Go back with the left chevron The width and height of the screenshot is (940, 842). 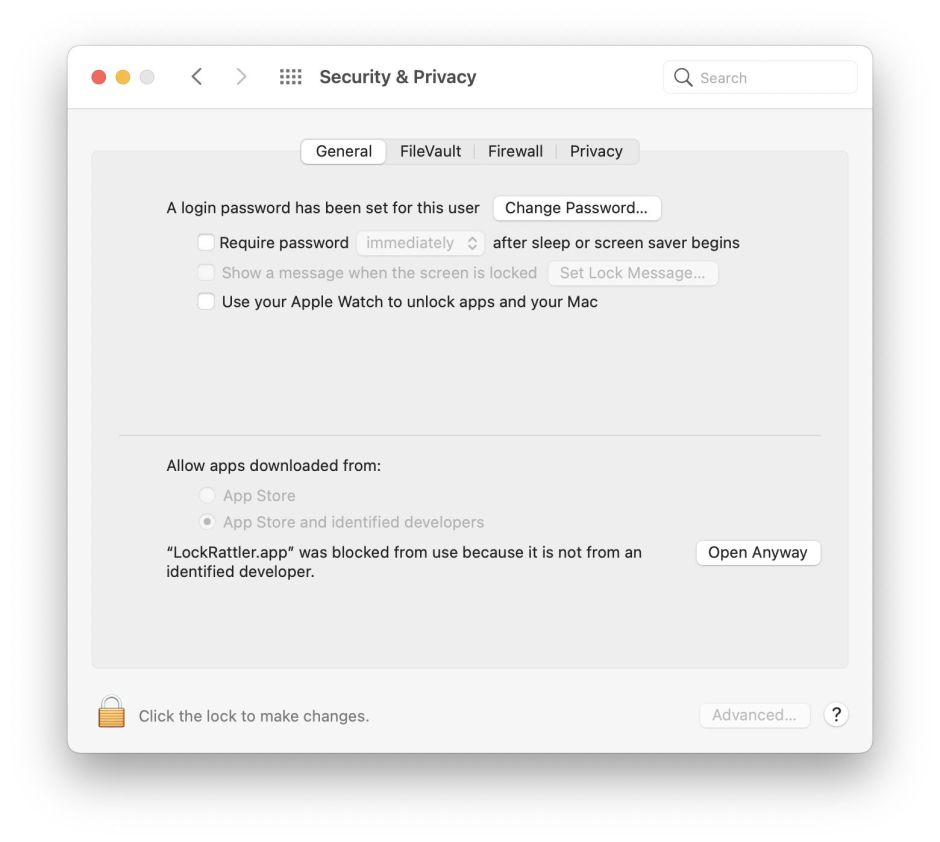pos(197,77)
